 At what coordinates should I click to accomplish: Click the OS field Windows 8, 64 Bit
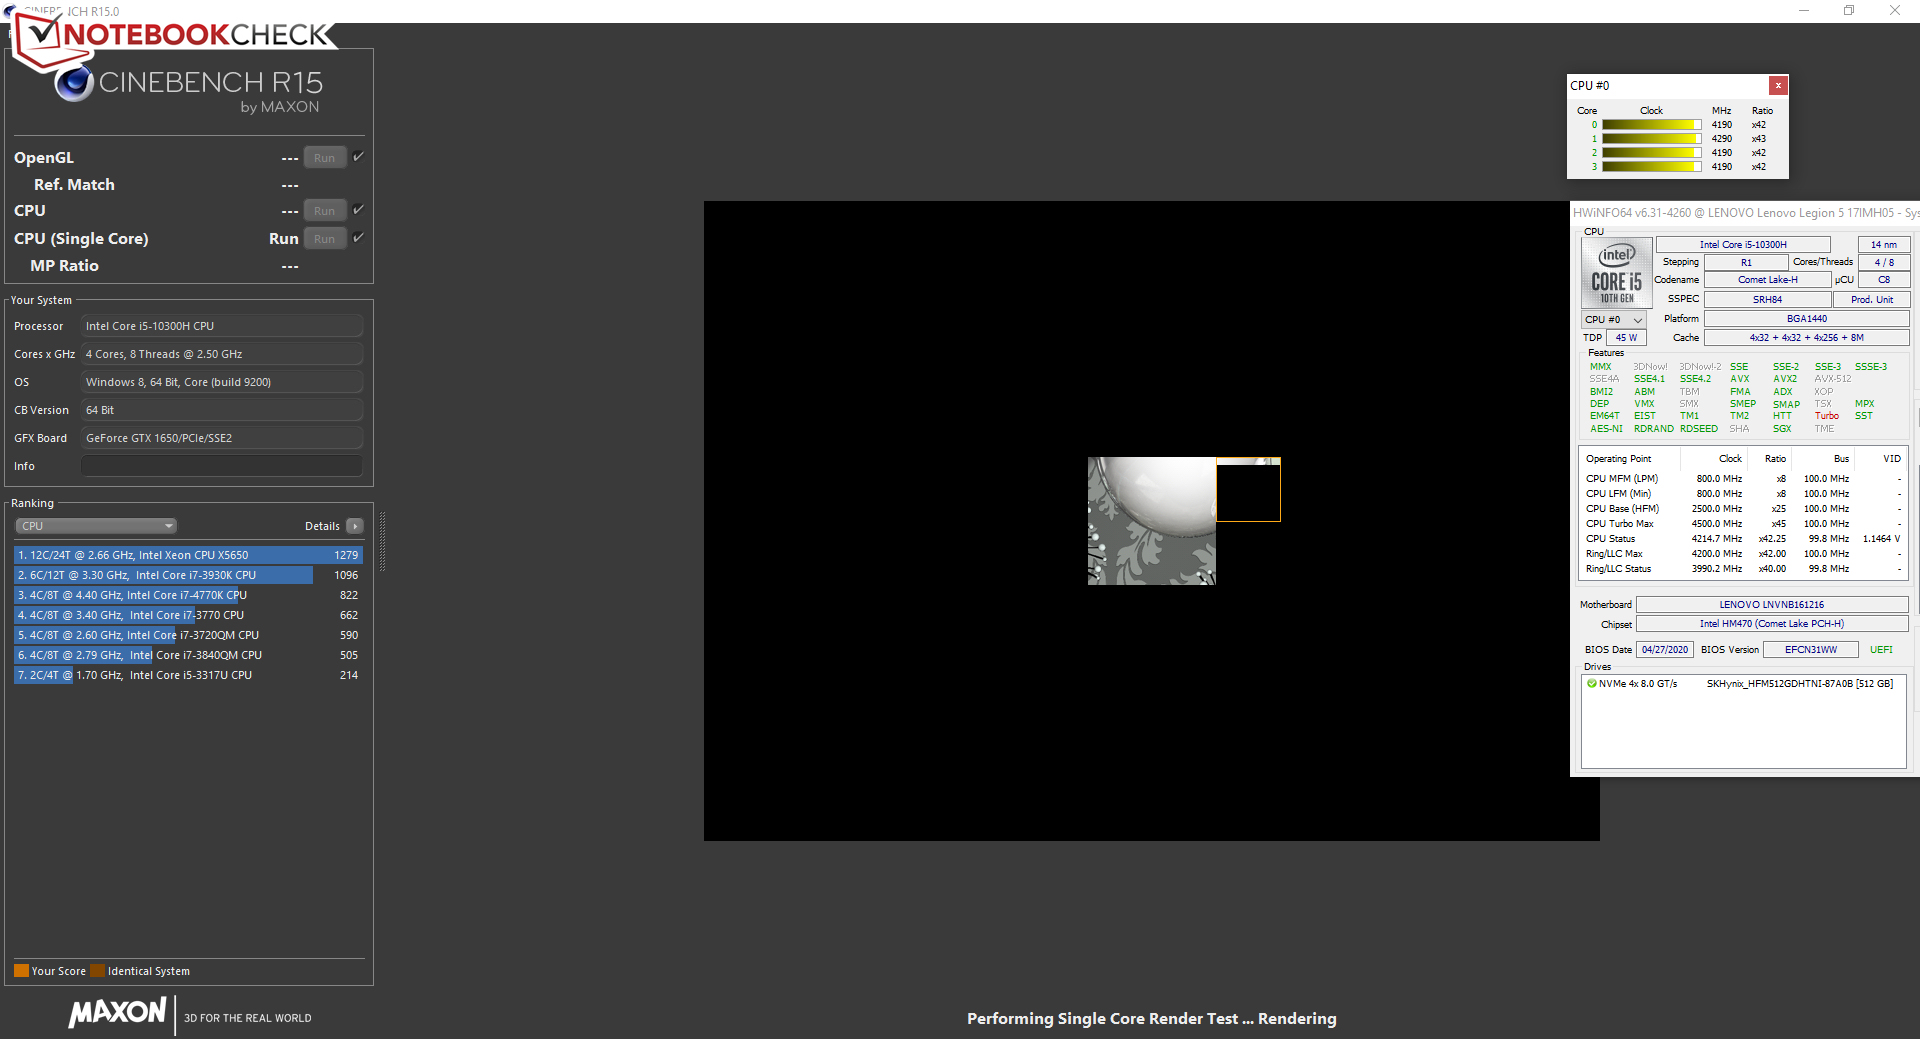tap(222, 382)
